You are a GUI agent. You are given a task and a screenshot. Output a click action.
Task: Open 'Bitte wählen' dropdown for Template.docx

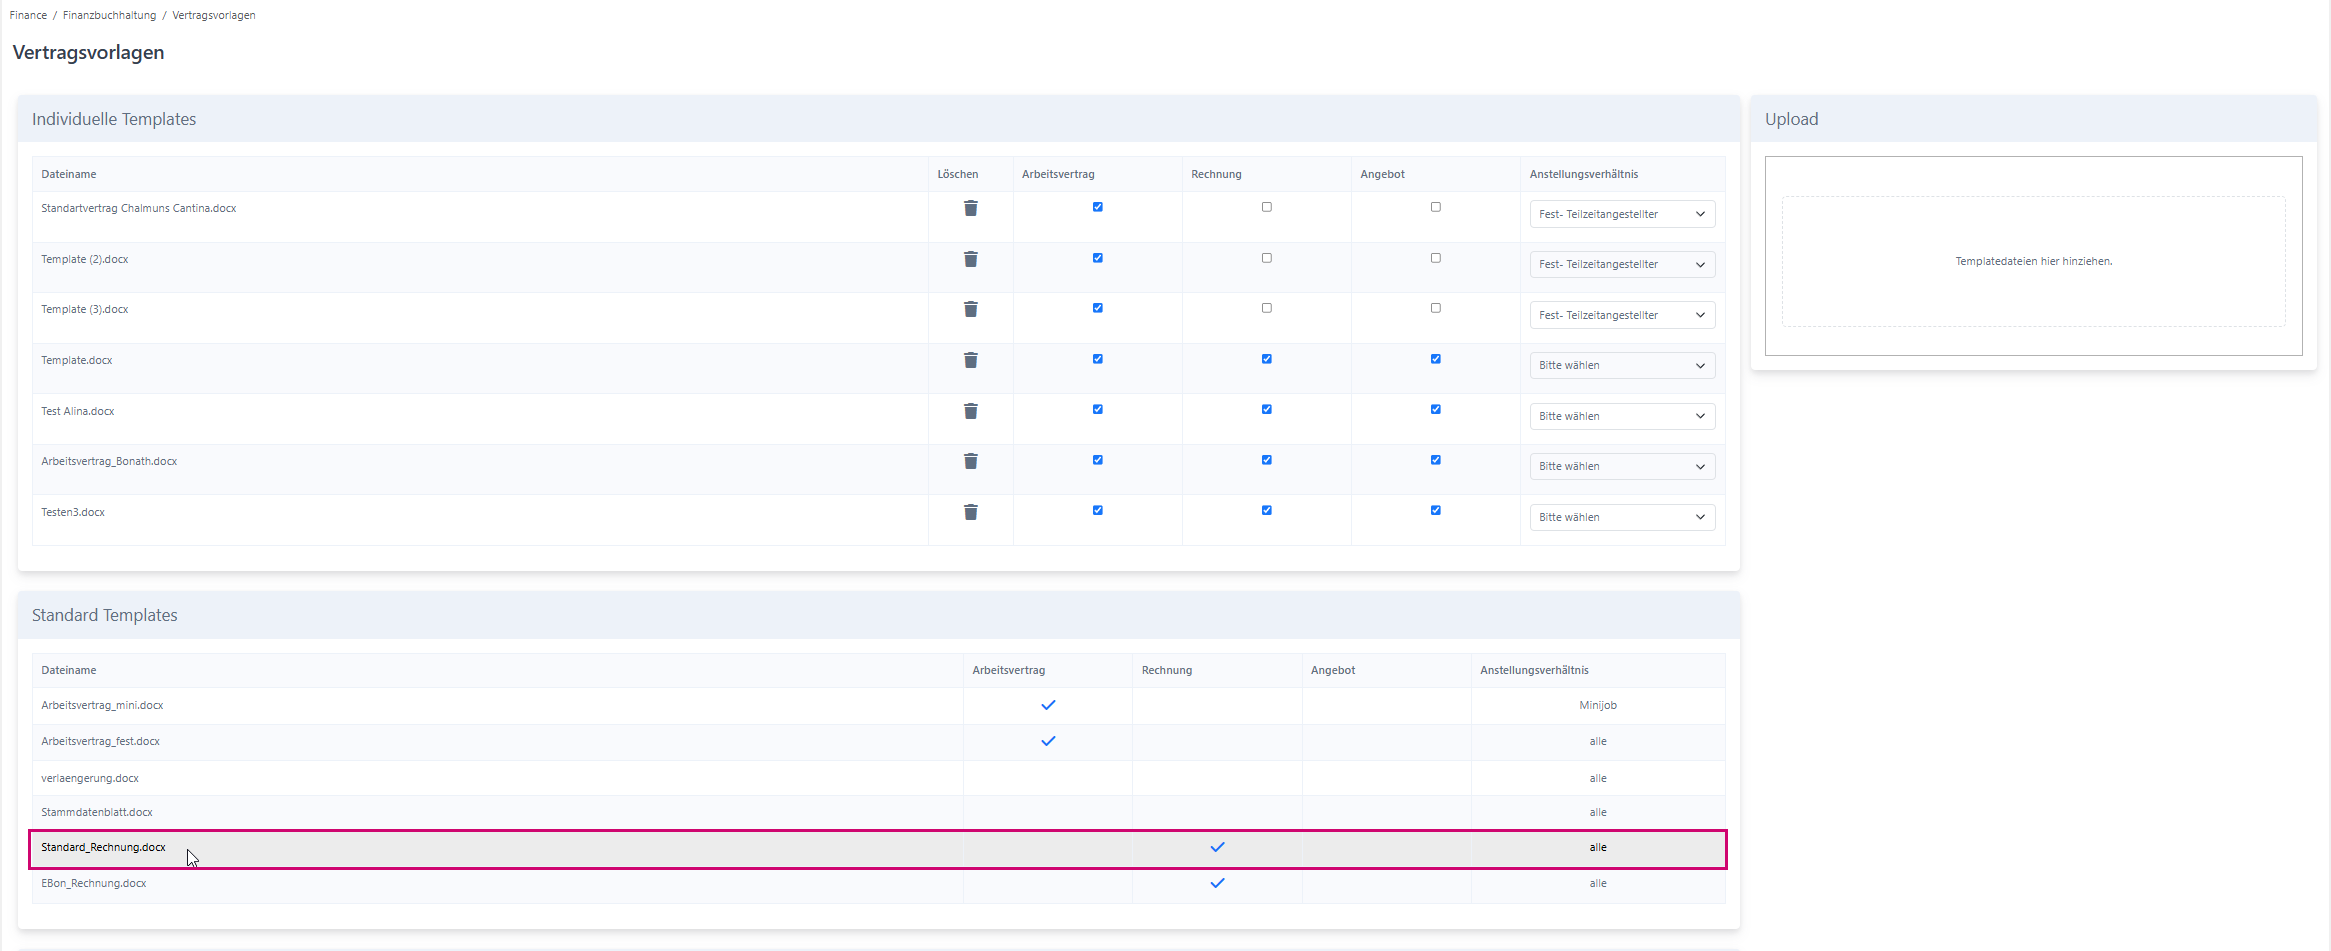point(1622,365)
